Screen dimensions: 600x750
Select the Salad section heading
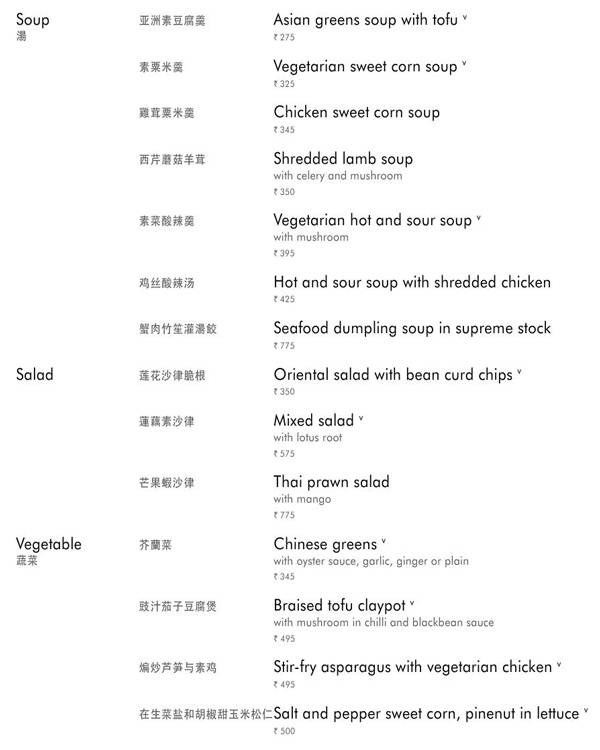click(35, 375)
